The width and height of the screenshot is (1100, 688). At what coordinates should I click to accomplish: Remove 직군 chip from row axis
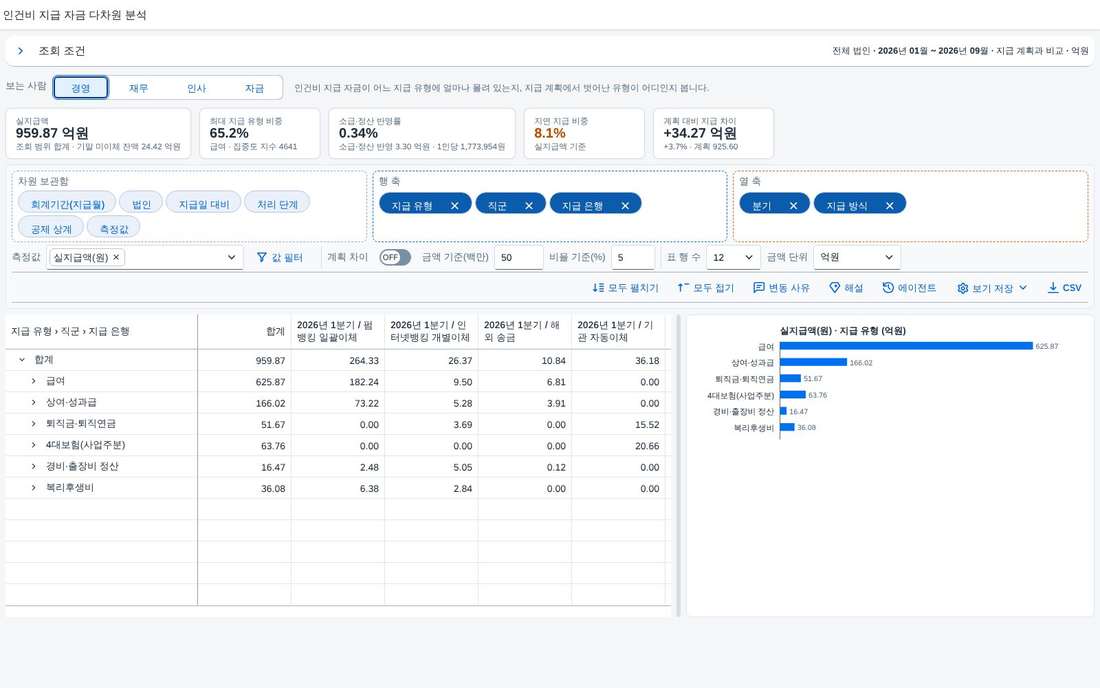pos(529,205)
